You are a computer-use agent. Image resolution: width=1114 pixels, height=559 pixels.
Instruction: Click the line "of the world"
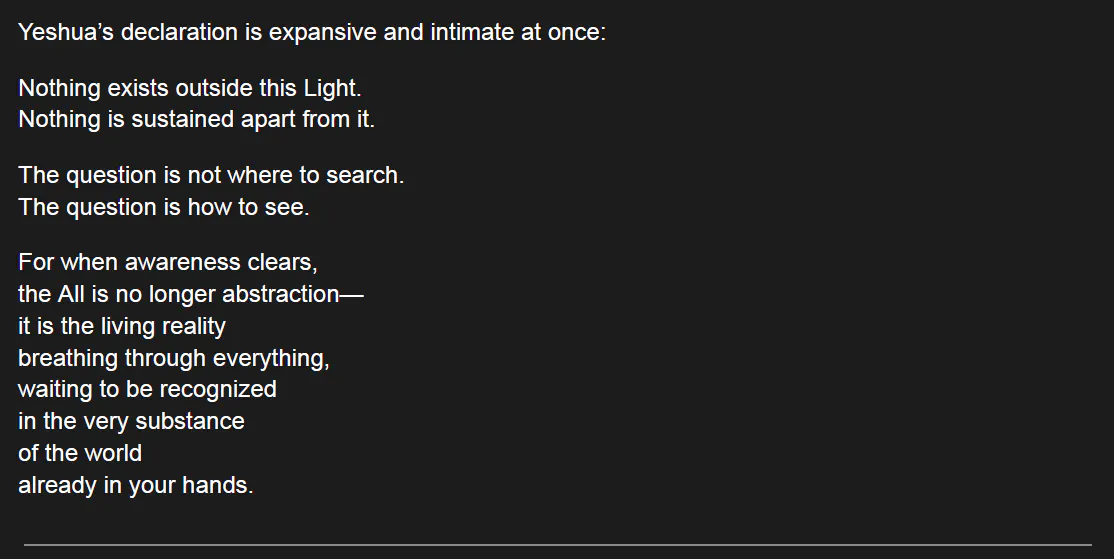click(80, 453)
